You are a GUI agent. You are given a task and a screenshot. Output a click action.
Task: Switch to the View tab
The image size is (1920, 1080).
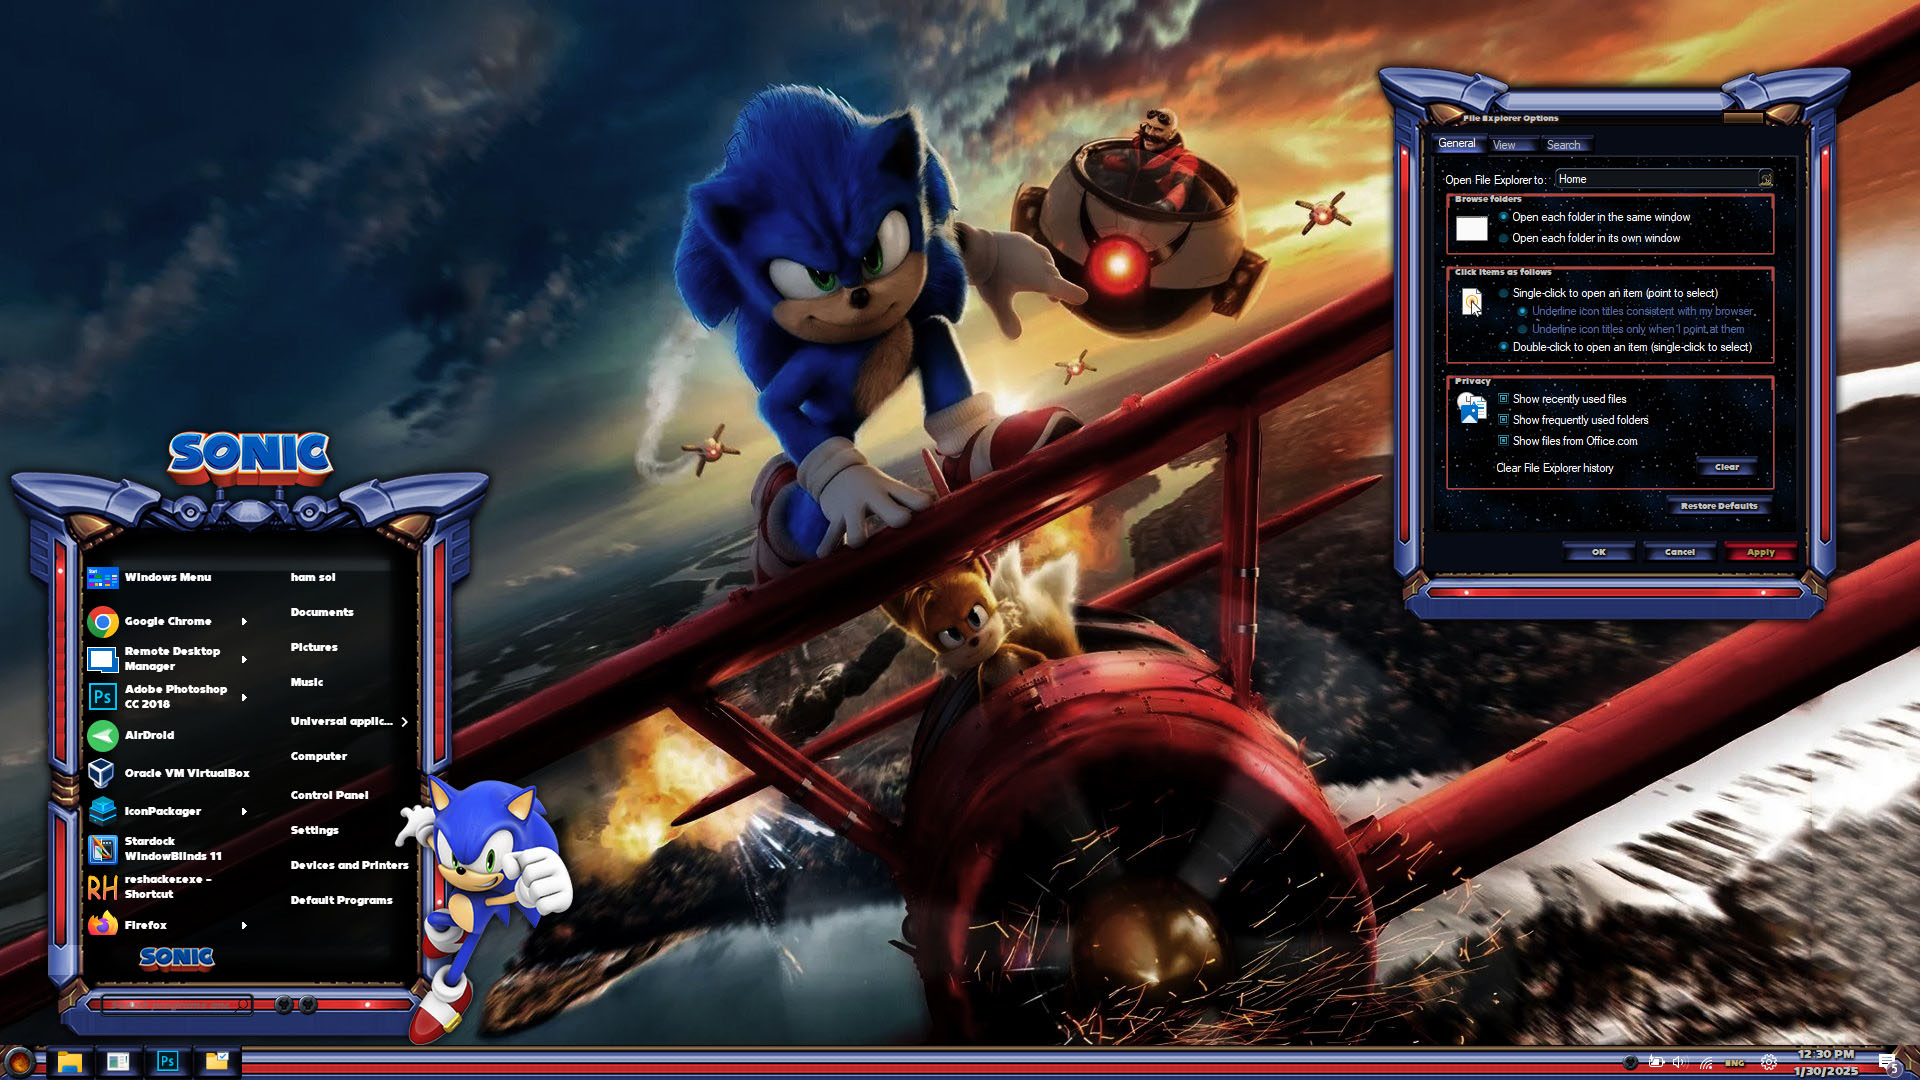[1504, 145]
